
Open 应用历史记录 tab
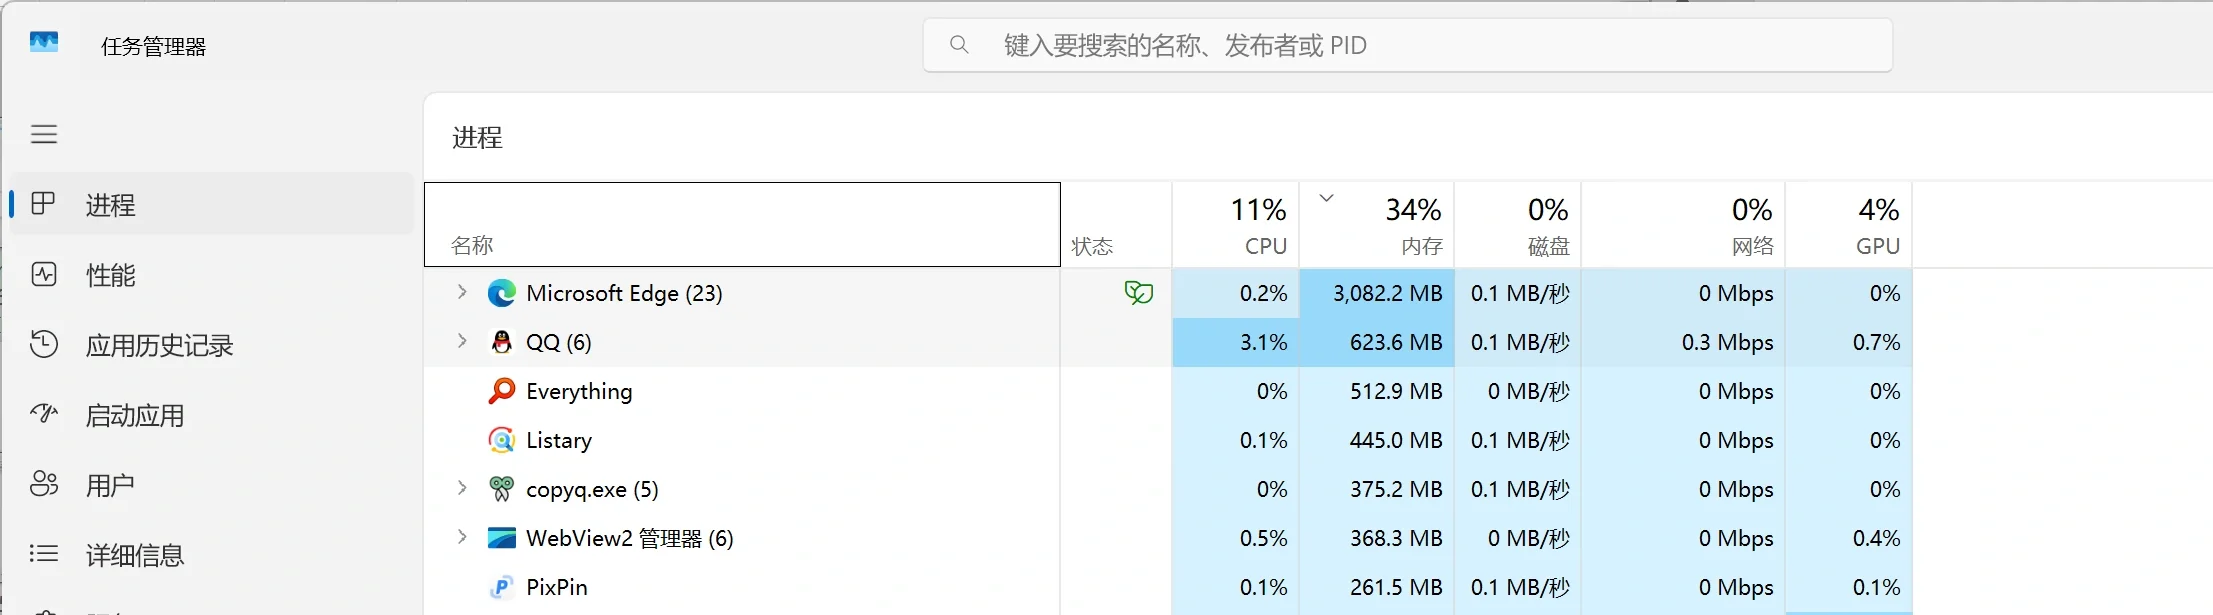(x=211, y=344)
